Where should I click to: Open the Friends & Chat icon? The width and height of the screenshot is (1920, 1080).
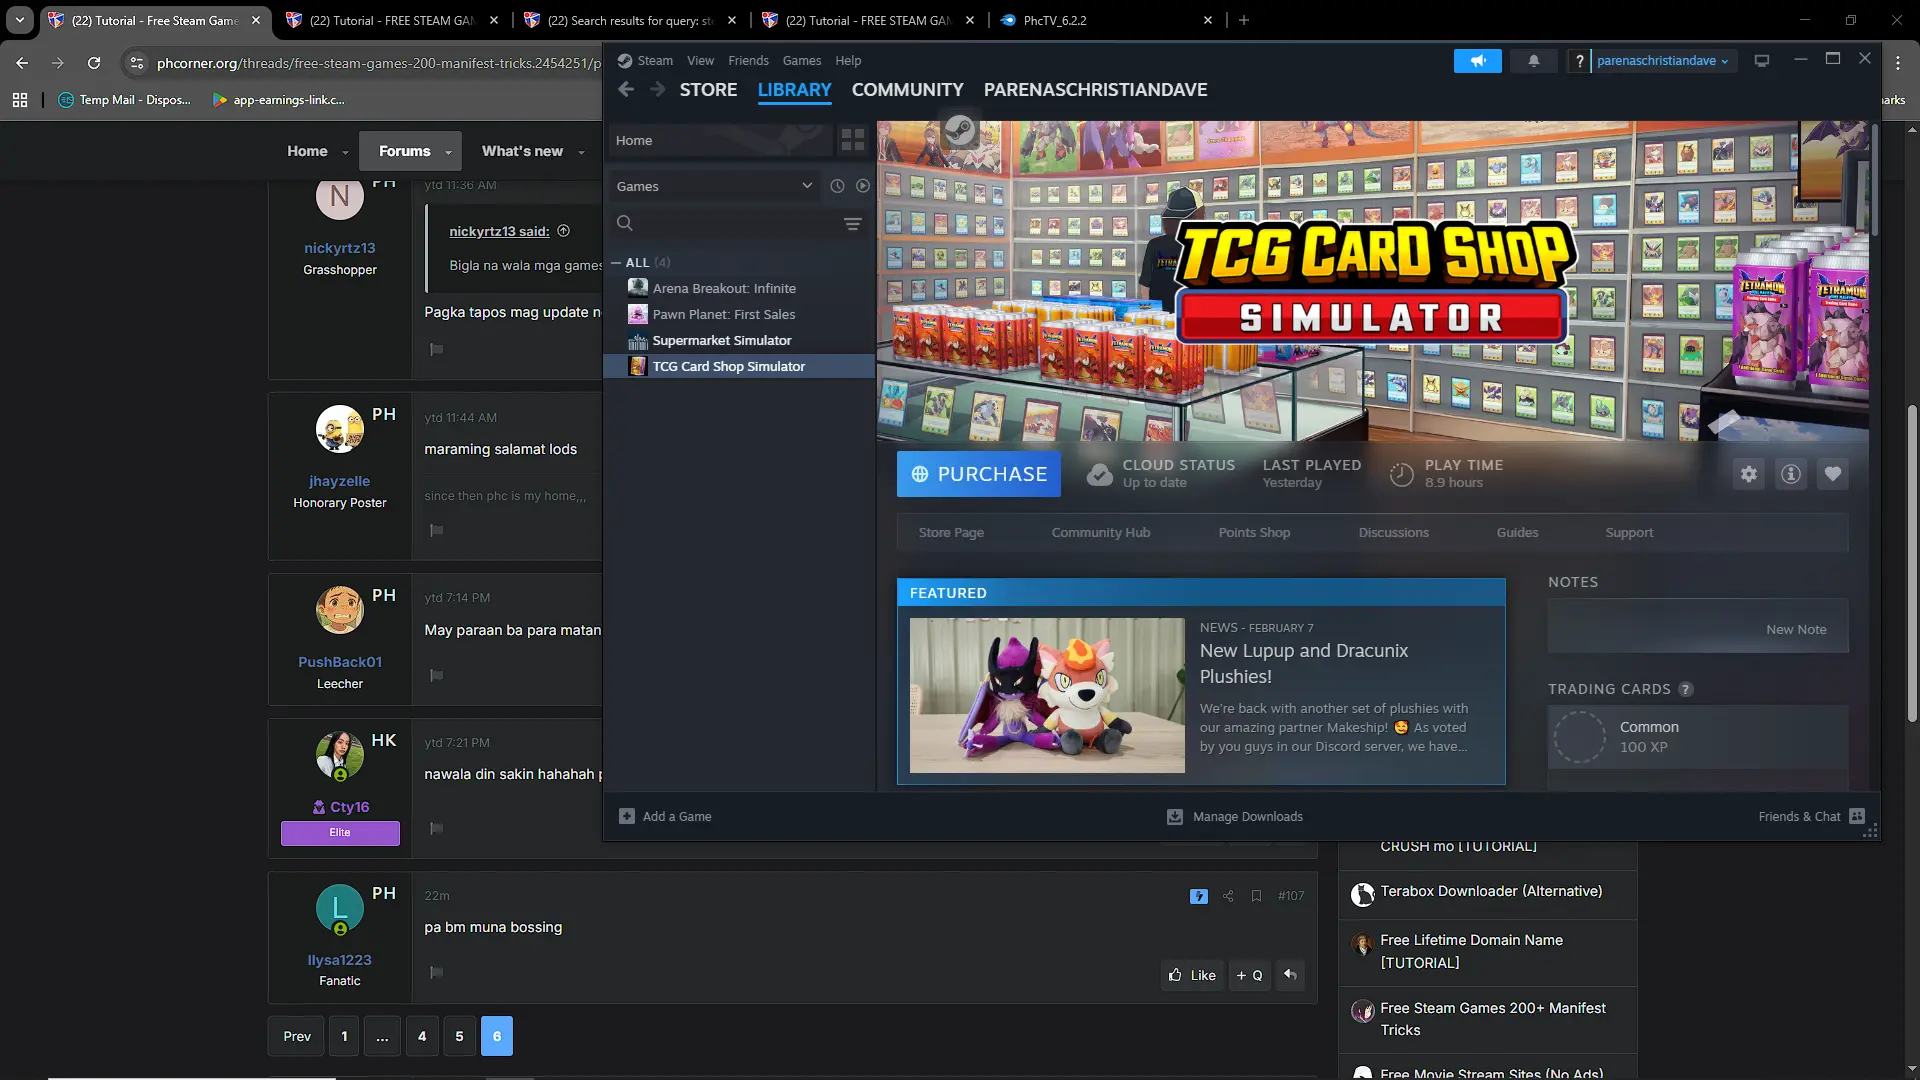pyautogui.click(x=1857, y=816)
